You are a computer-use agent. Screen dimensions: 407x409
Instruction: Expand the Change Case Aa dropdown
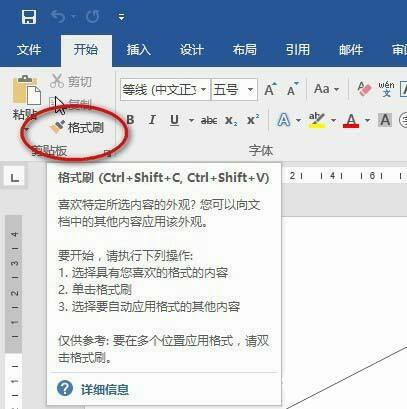click(327, 89)
